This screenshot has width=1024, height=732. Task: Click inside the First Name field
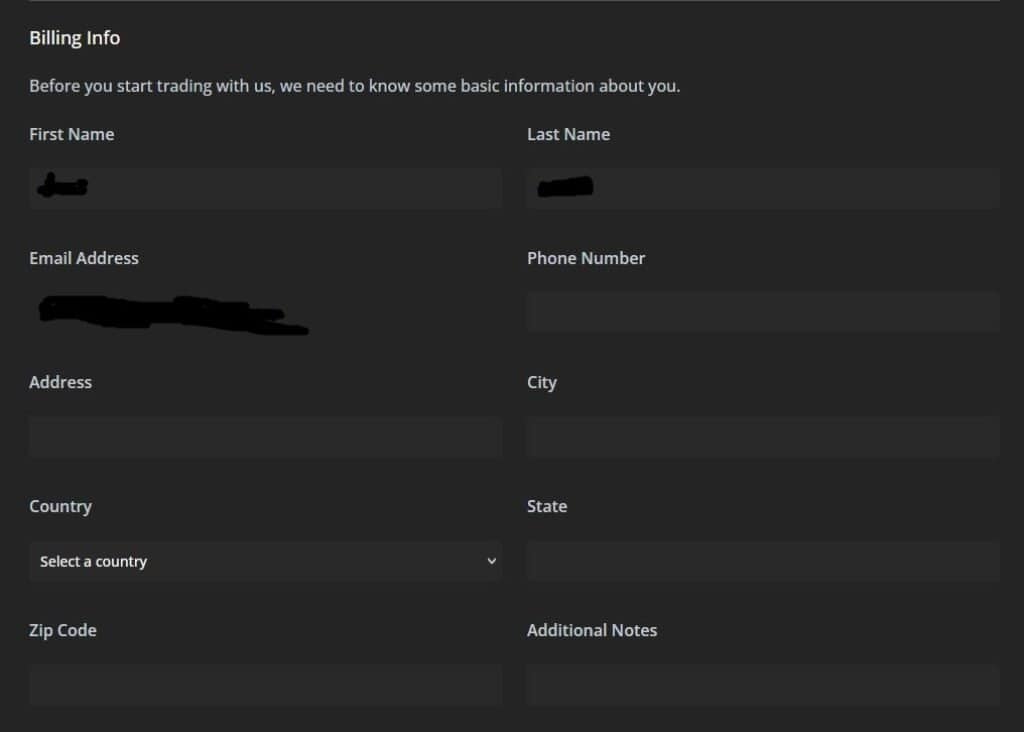[265, 187]
